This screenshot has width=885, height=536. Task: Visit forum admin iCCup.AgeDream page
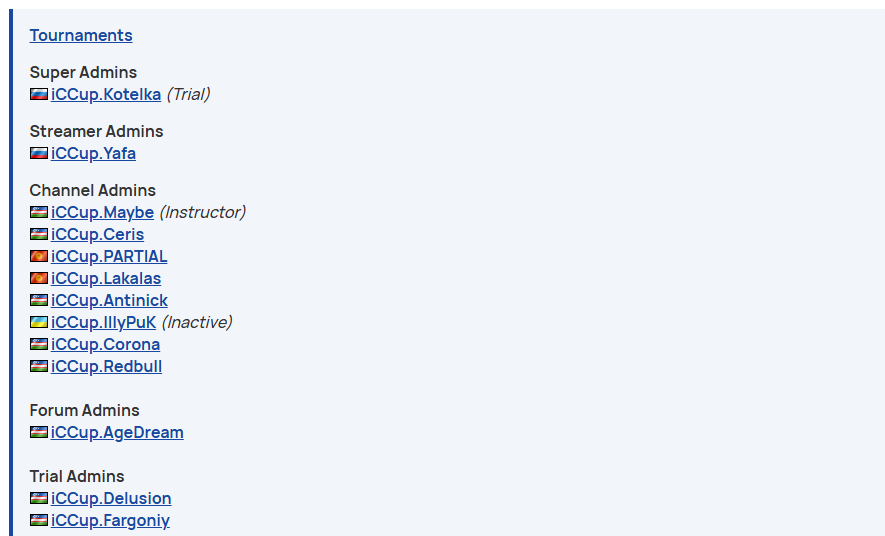117,432
